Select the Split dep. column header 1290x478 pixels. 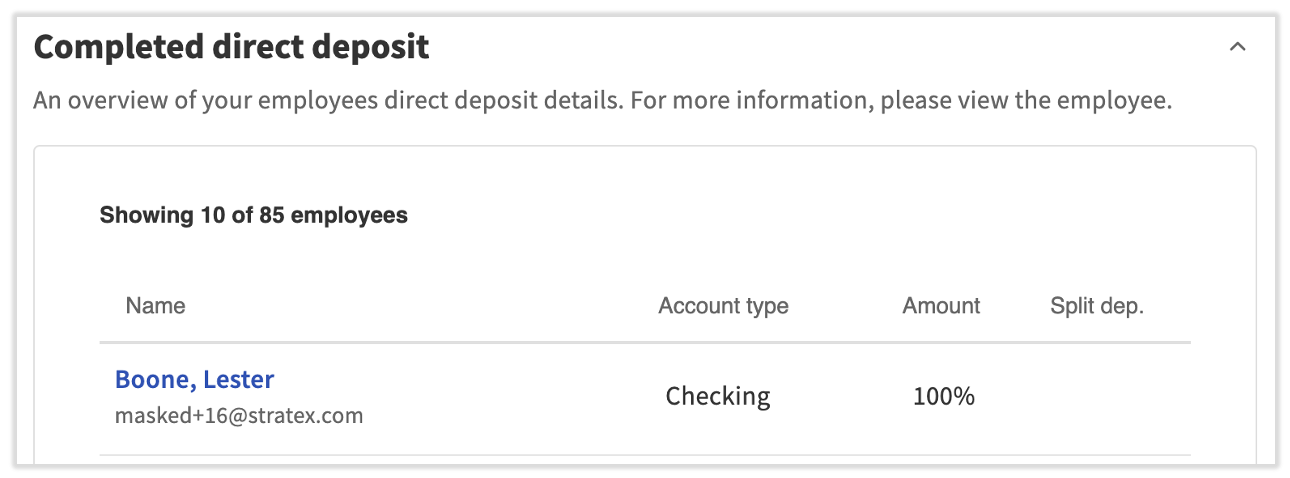click(1096, 306)
